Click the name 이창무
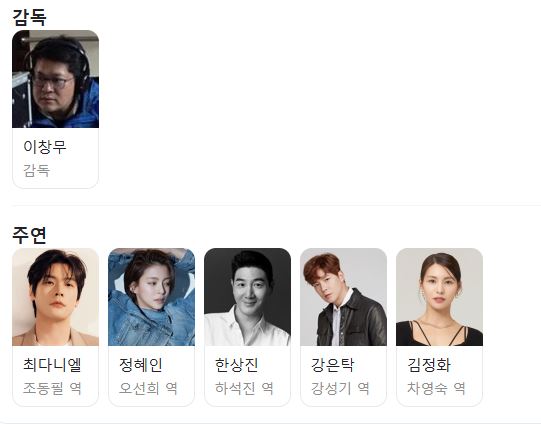The width and height of the screenshot is (541, 424). (x=45, y=147)
